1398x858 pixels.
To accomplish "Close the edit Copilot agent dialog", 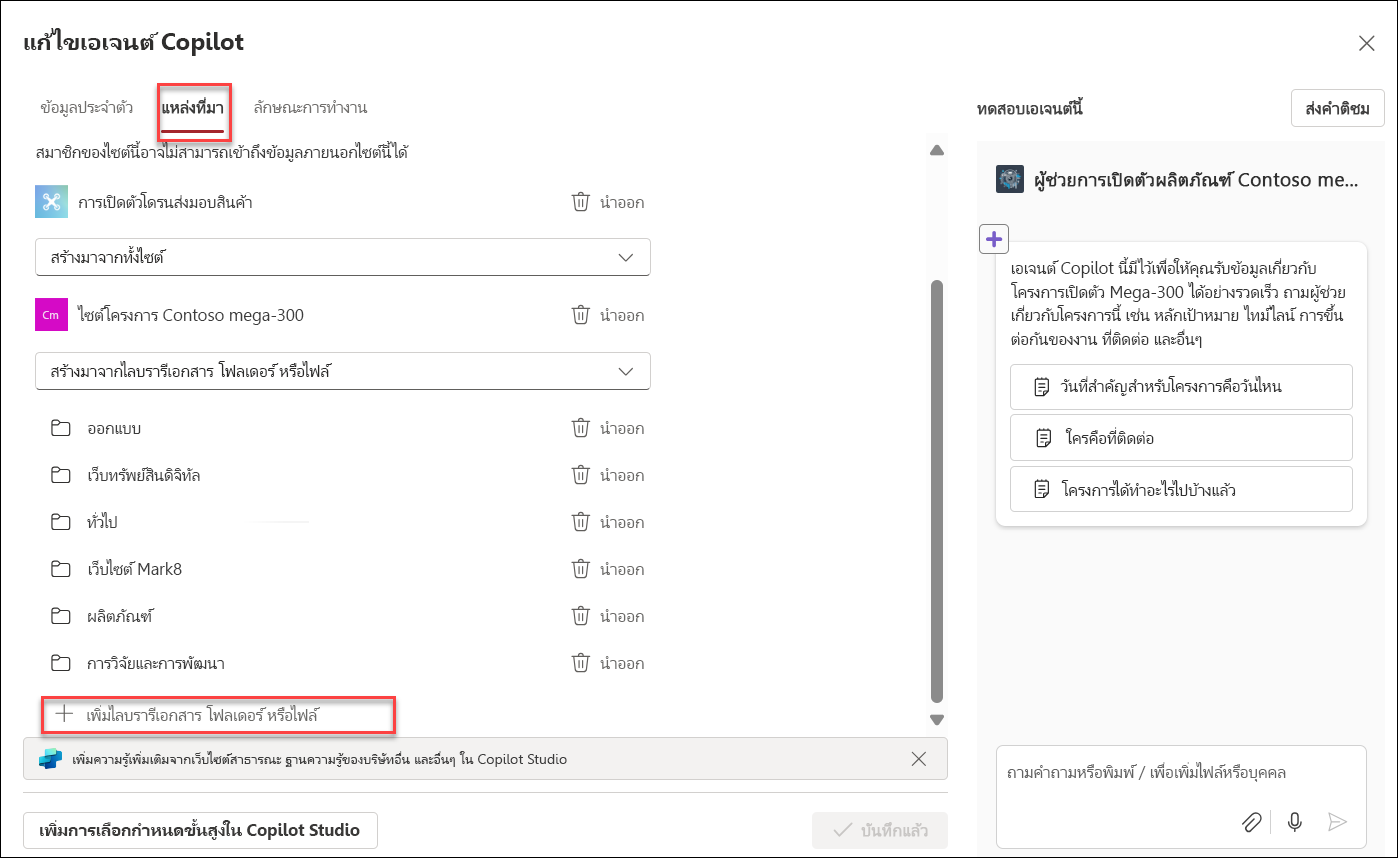I will pyautogui.click(x=1366, y=43).
